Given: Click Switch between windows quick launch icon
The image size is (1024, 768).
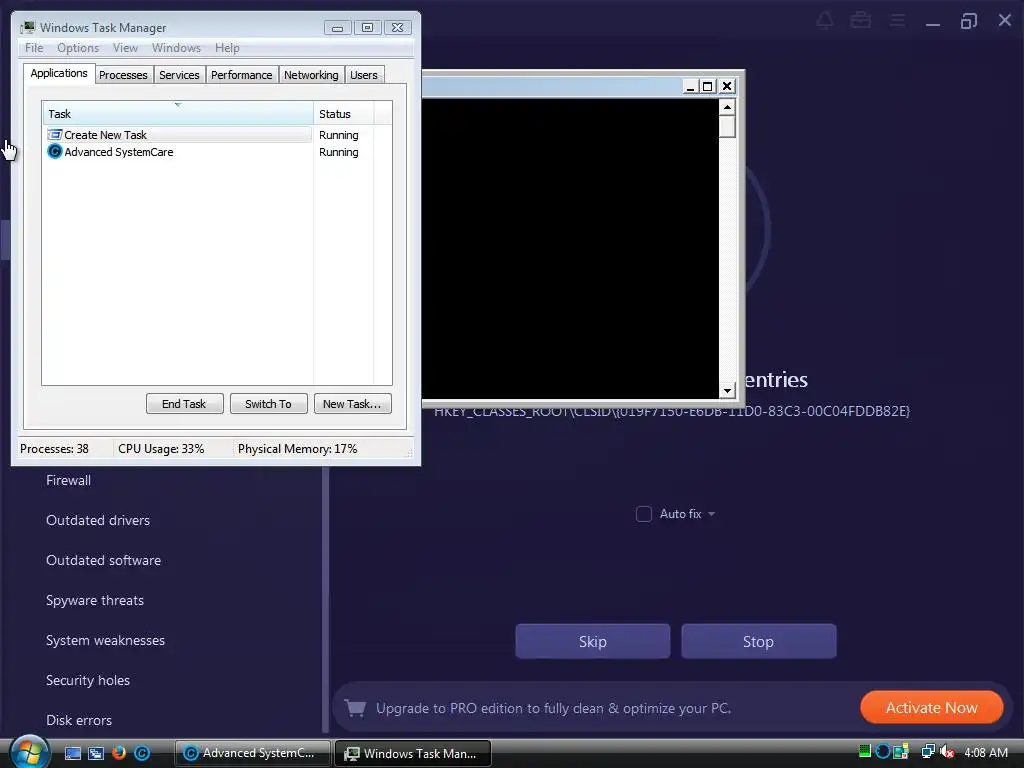Looking at the screenshot, I should tap(95, 753).
